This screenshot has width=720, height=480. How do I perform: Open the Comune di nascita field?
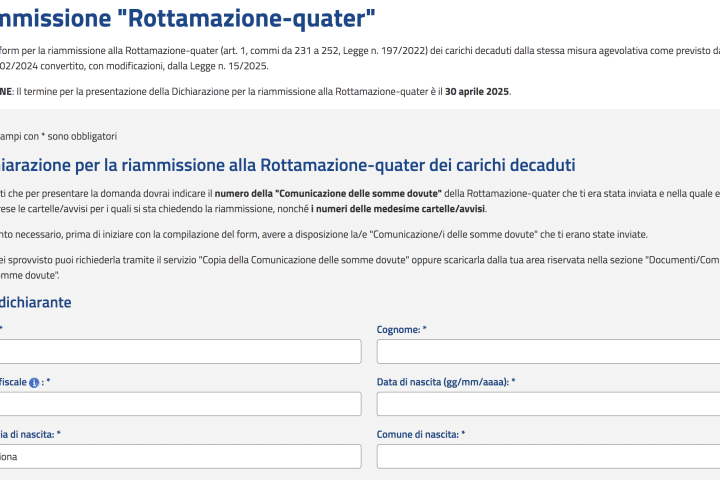(548, 457)
